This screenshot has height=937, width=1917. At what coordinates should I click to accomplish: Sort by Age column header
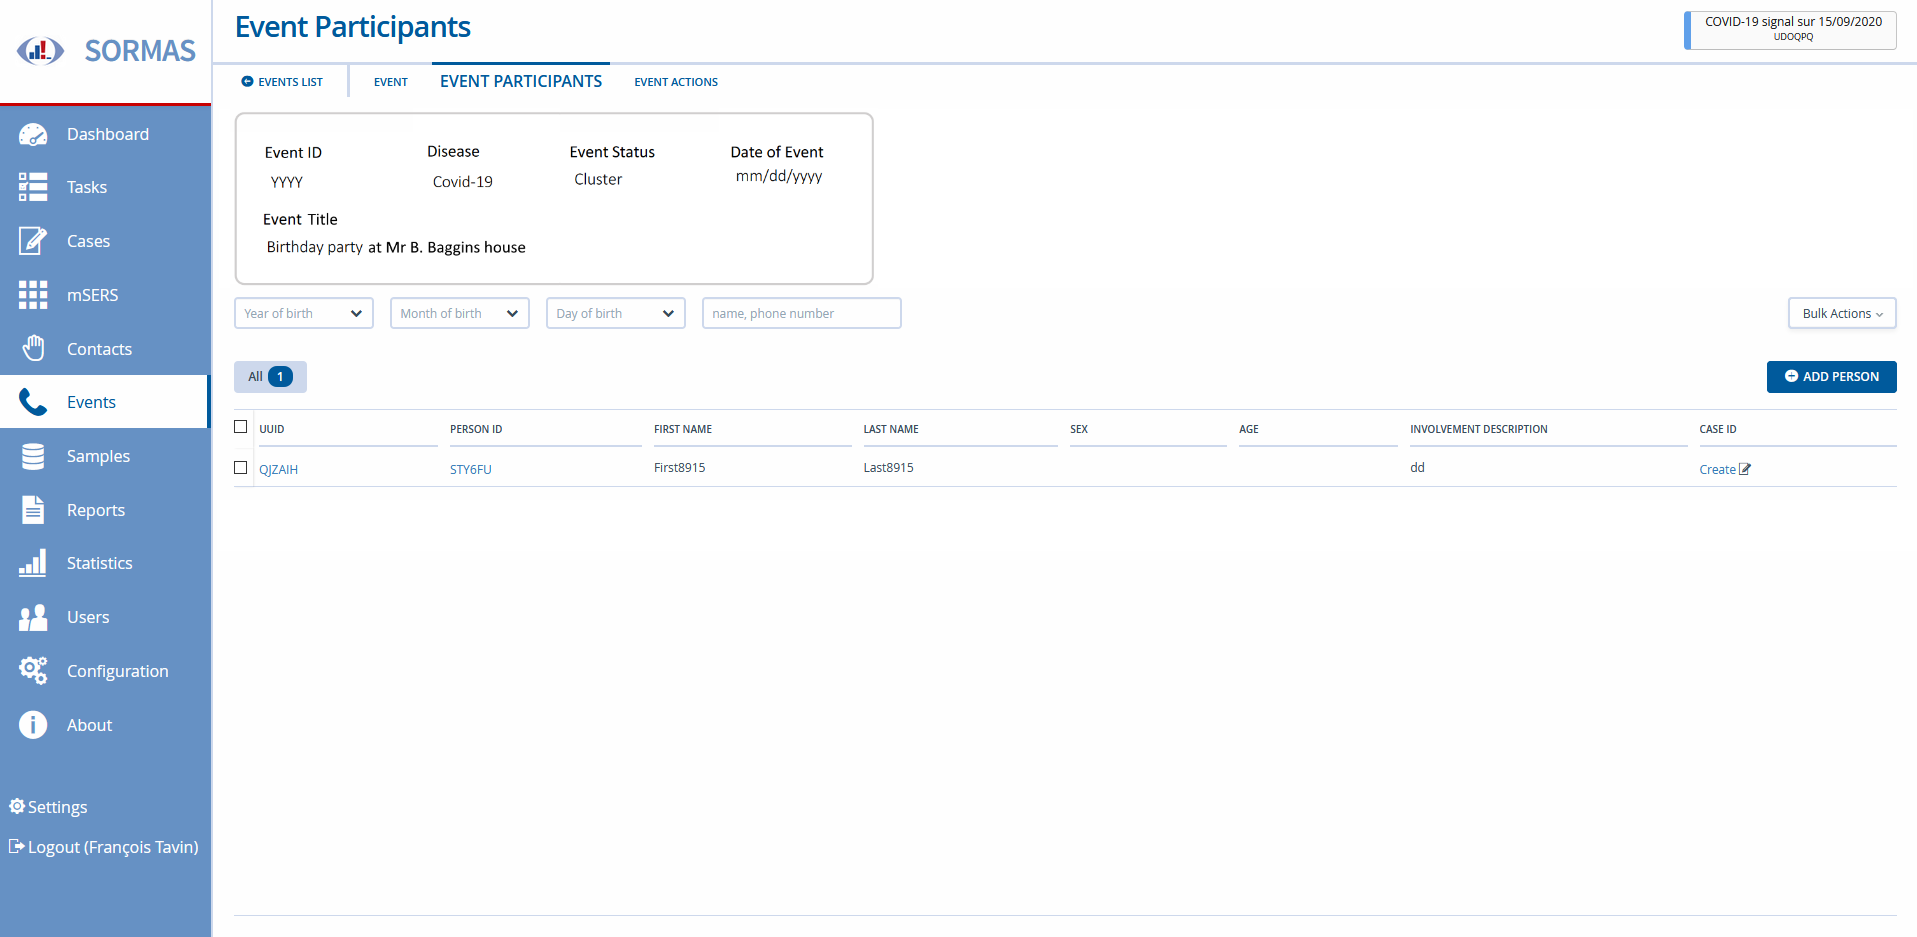(1249, 429)
